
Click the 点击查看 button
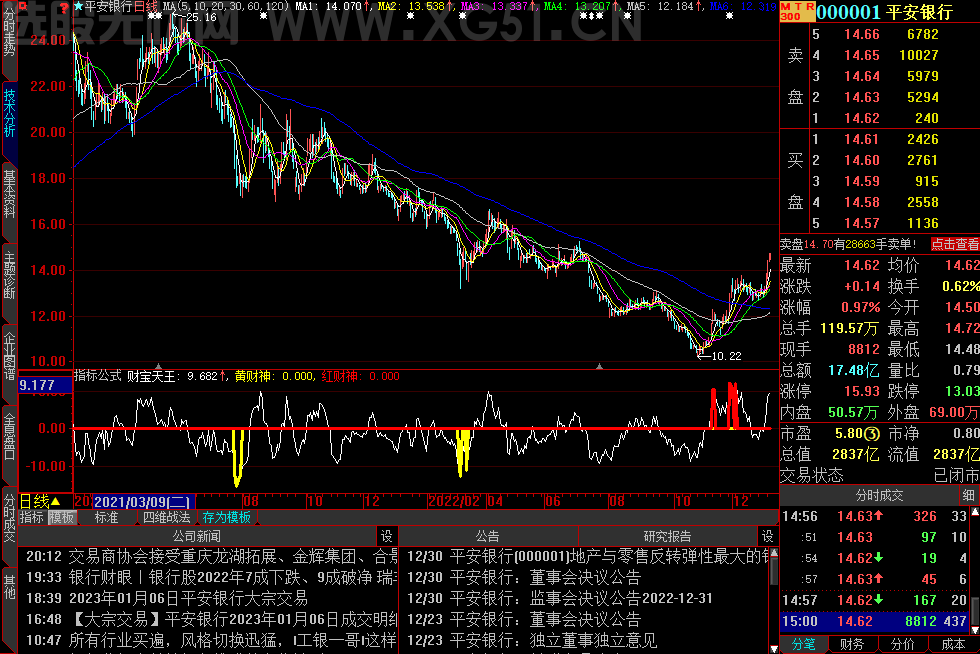point(955,244)
